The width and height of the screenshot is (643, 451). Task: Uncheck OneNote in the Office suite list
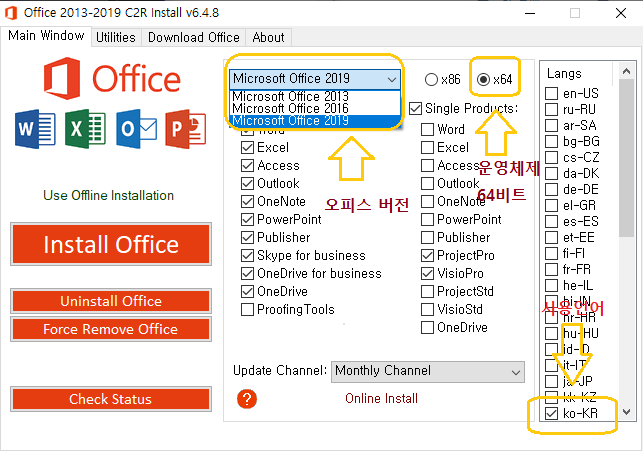click(x=247, y=202)
